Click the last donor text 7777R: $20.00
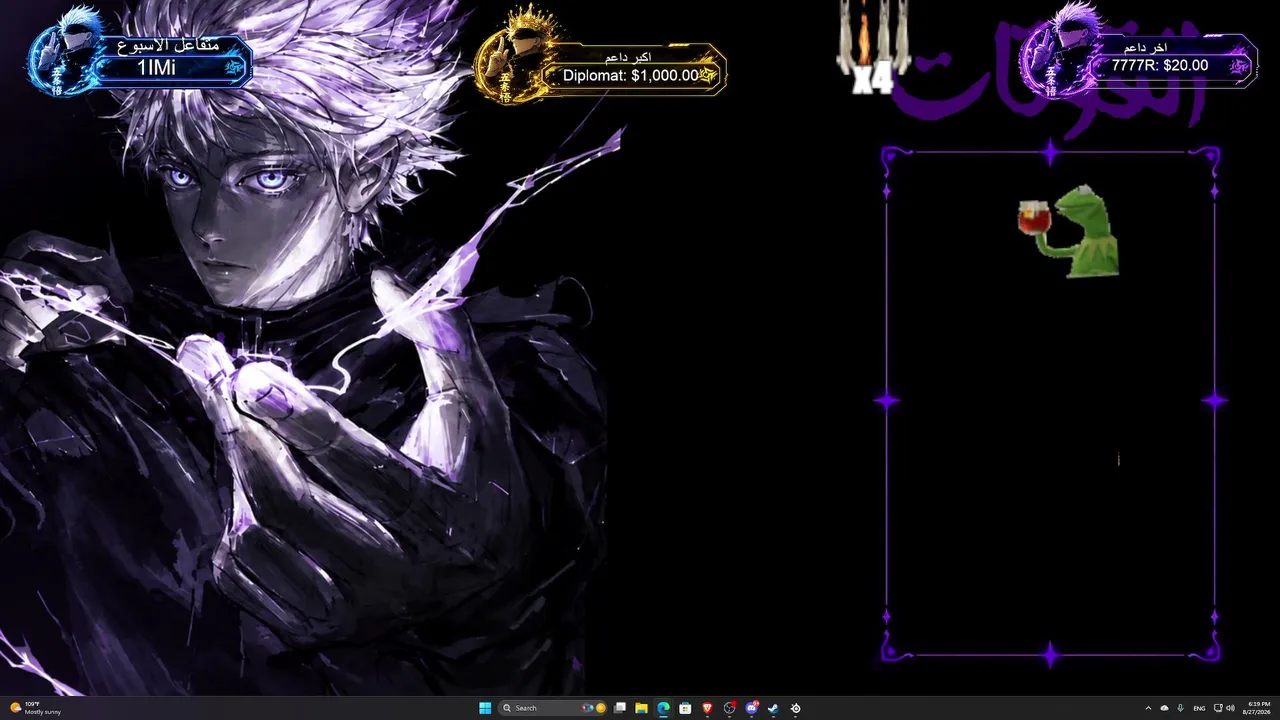 pyautogui.click(x=1160, y=65)
